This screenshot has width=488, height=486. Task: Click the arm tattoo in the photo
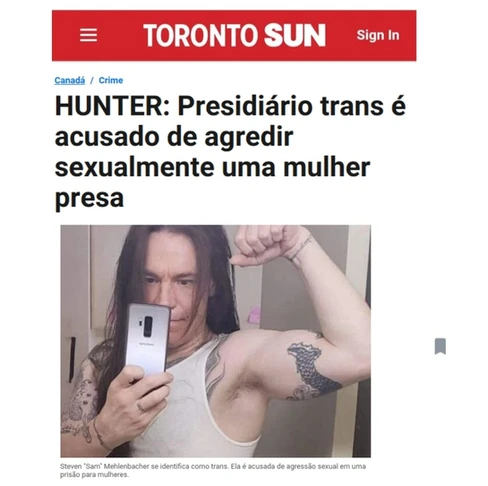point(312,371)
